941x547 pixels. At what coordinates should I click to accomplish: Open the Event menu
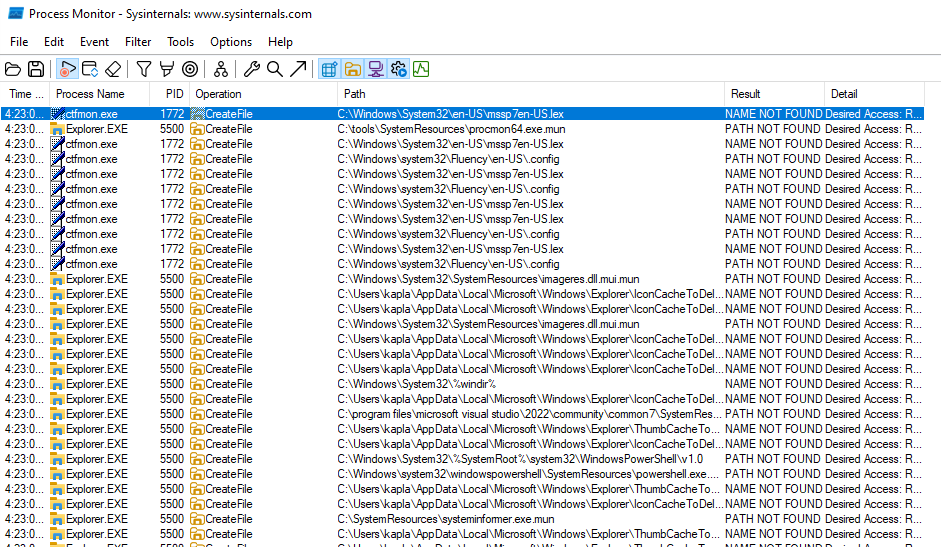[94, 42]
